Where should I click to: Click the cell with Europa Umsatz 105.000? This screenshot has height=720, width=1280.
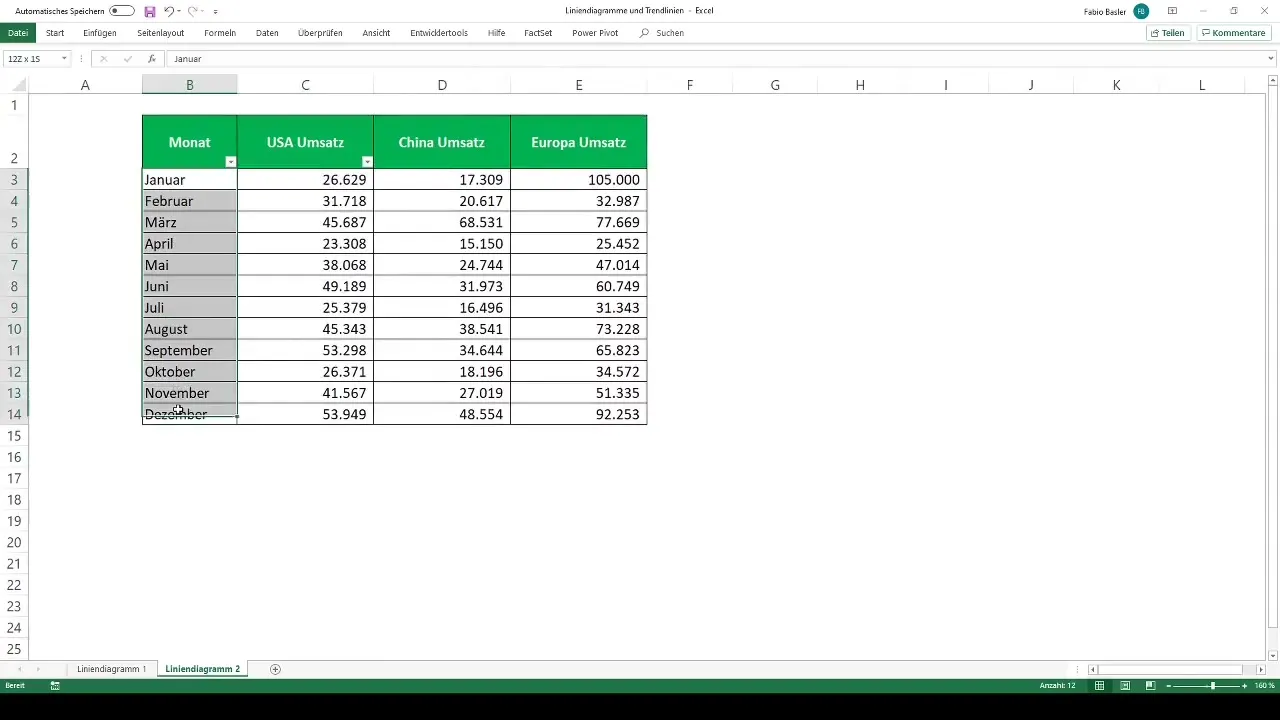tap(579, 180)
